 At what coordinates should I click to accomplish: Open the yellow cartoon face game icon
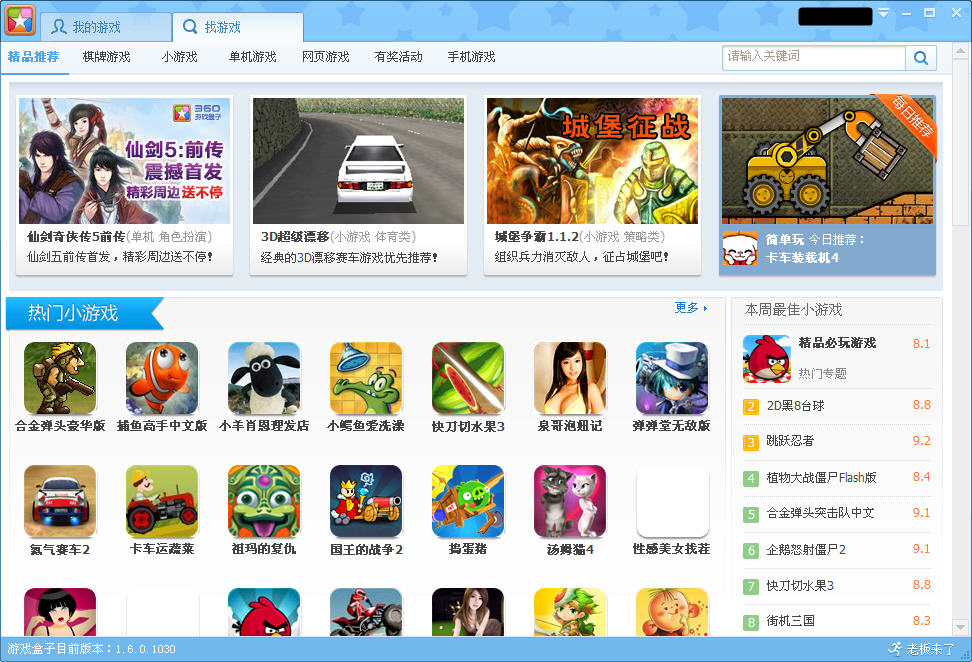click(x=672, y=612)
